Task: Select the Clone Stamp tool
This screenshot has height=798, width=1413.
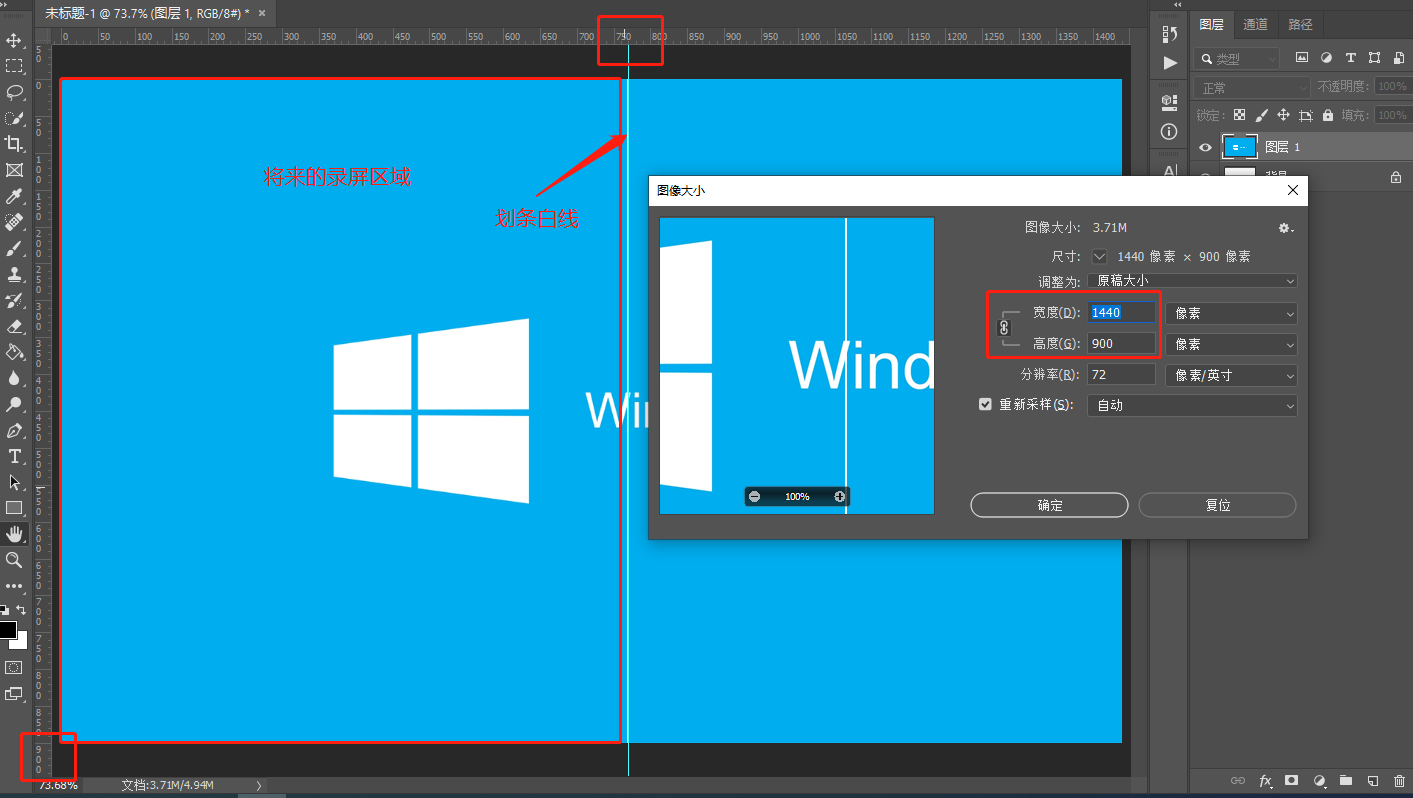Action: point(14,274)
